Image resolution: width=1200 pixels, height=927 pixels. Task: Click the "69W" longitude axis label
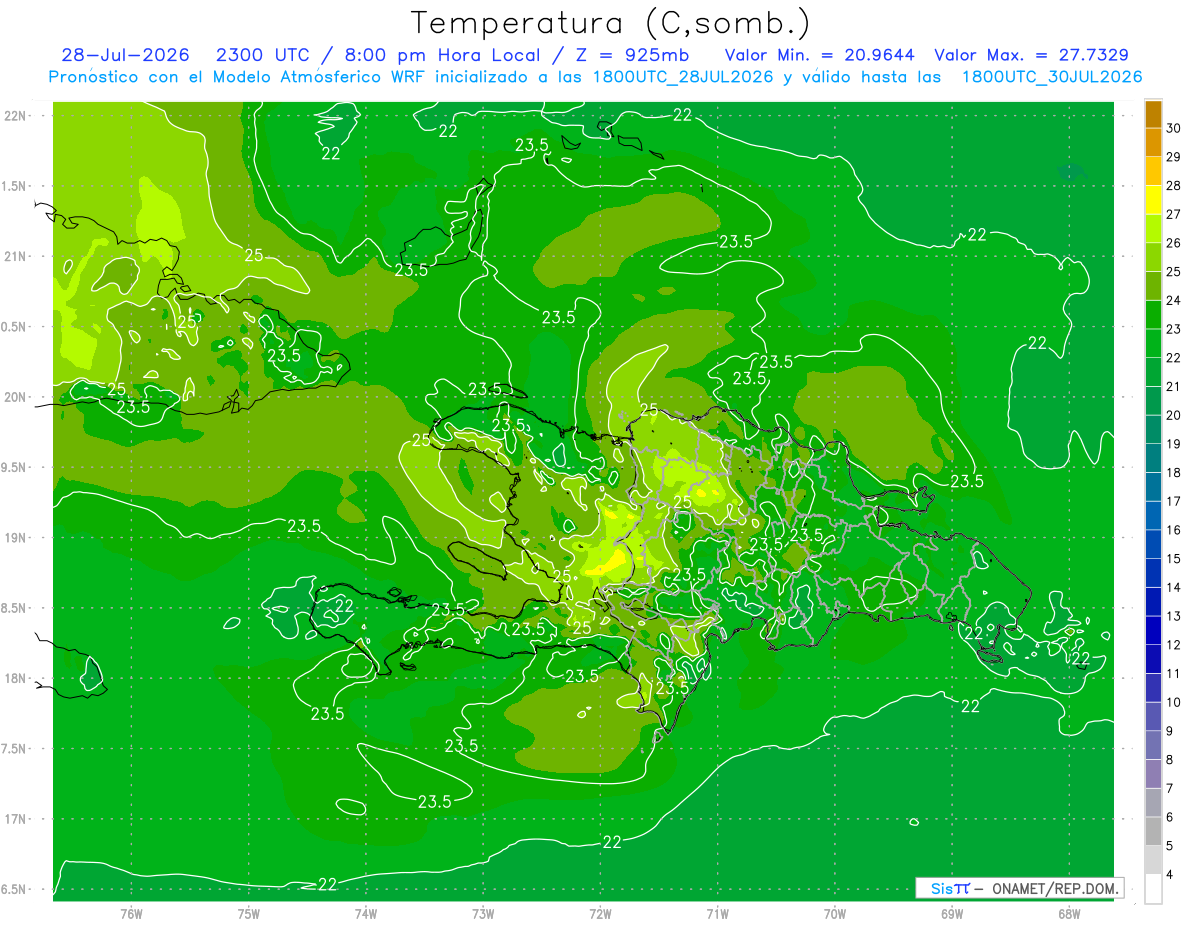pos(952,914)
